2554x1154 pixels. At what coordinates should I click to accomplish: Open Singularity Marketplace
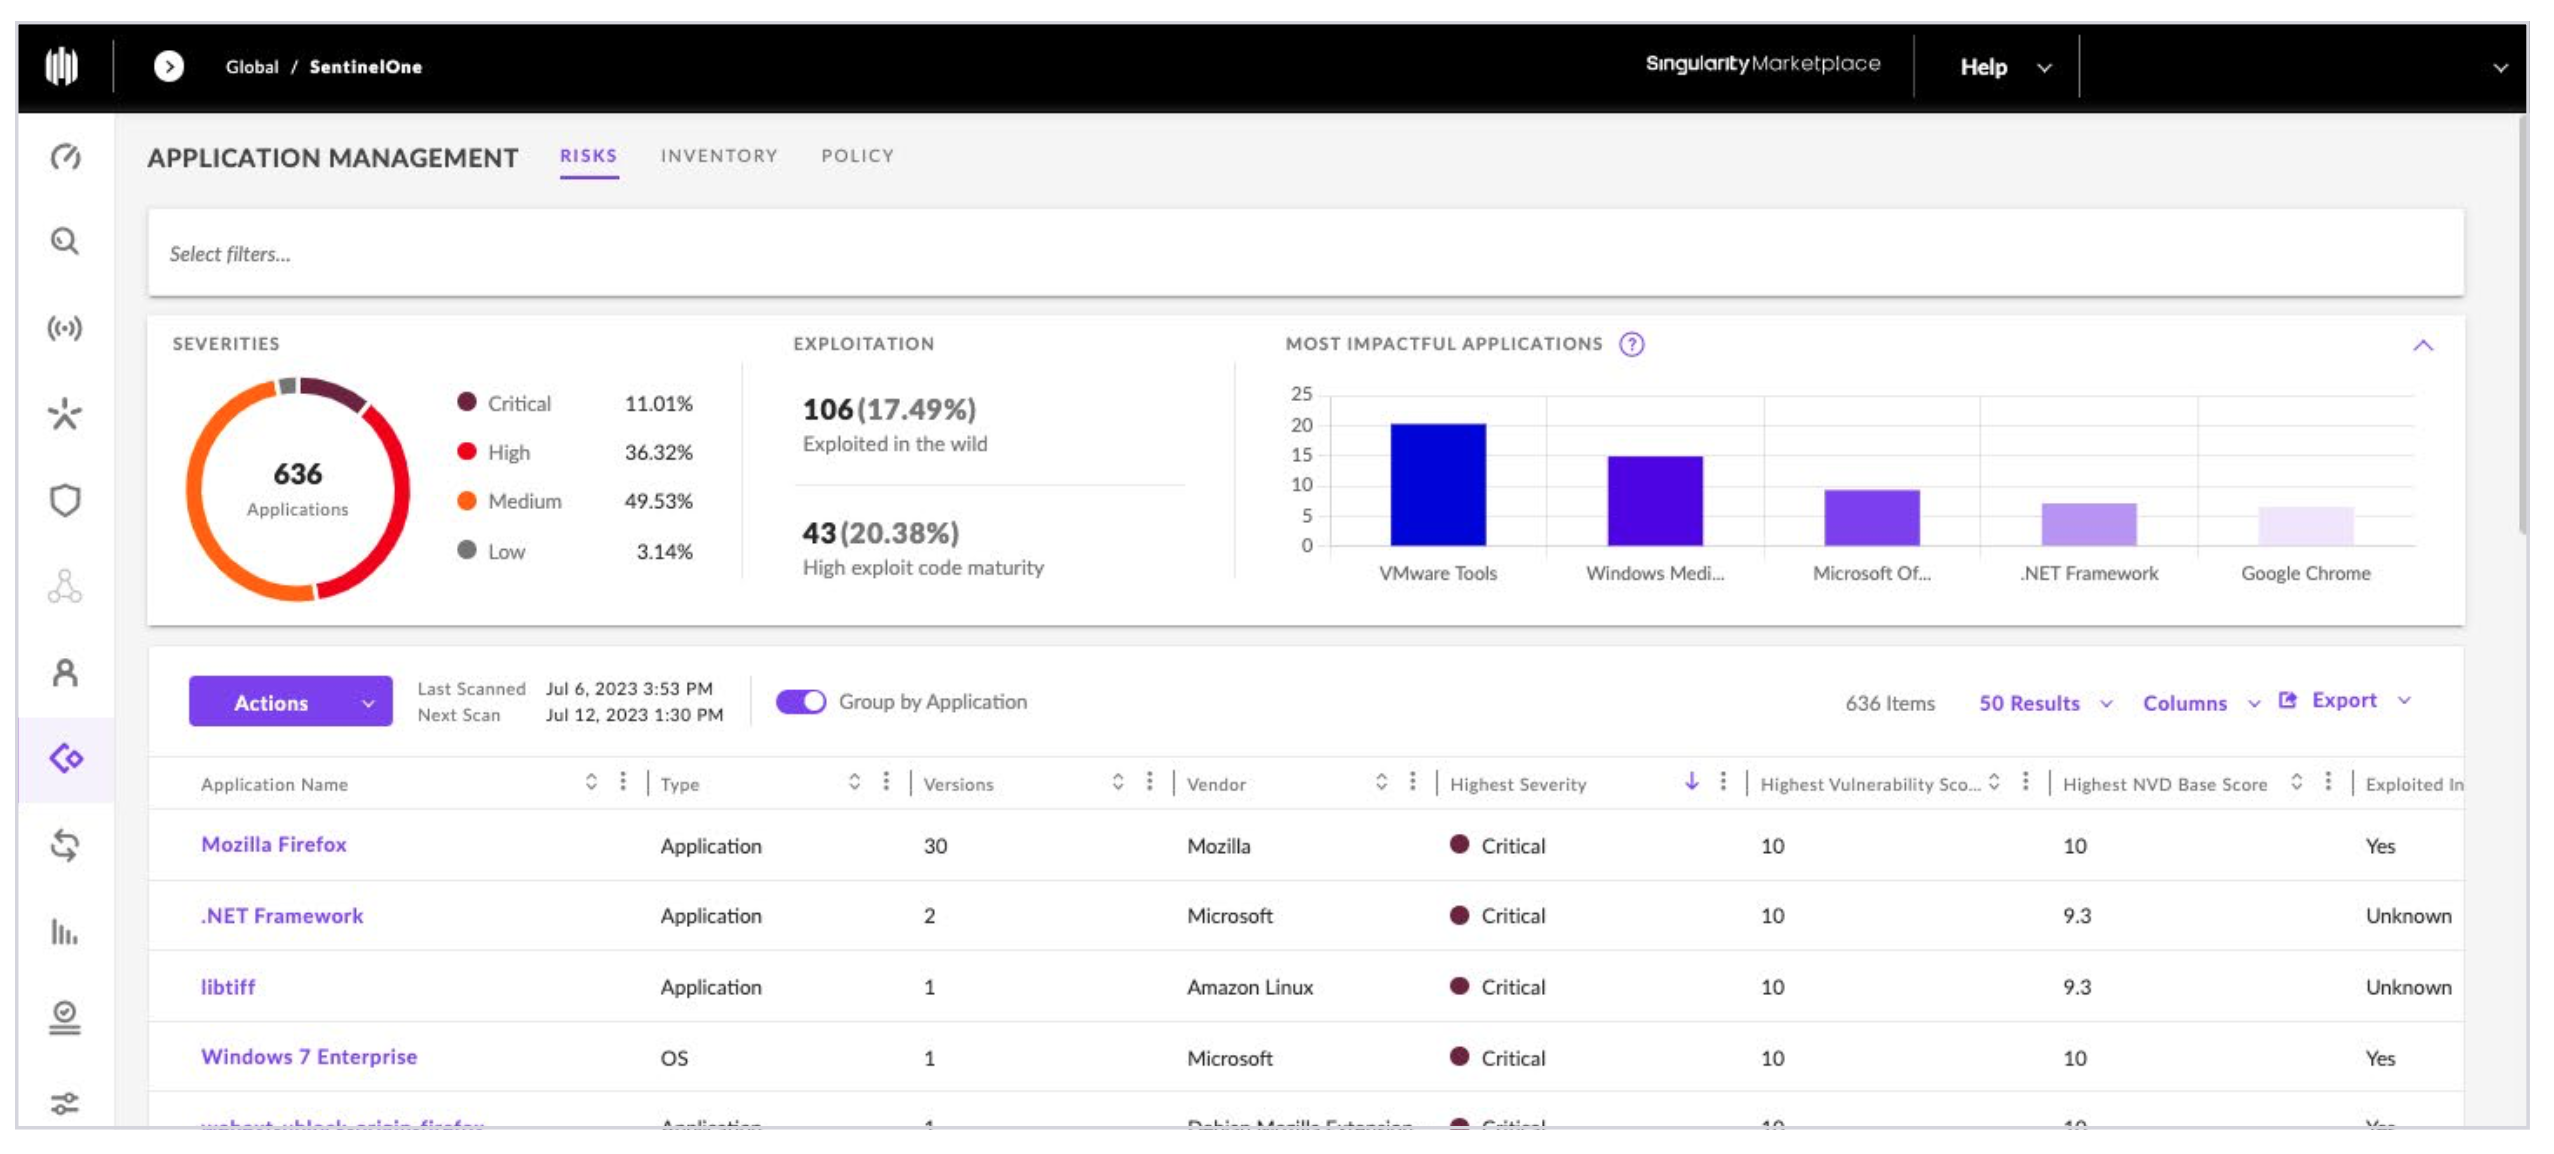click(1762, 63)
